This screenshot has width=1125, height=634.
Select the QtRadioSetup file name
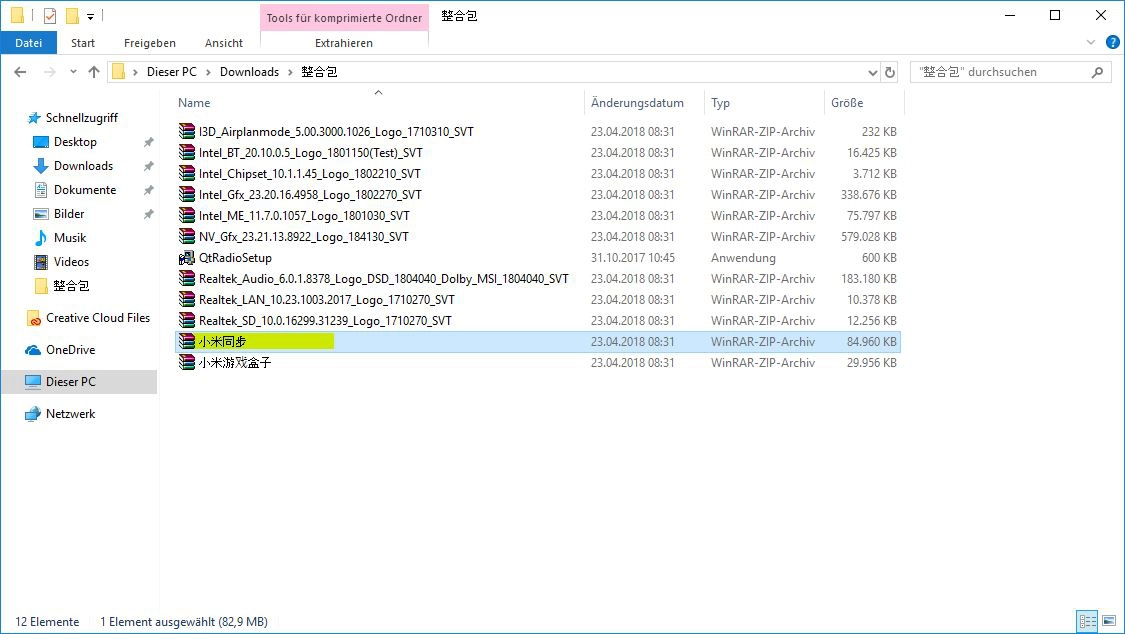tap(235, 257)
